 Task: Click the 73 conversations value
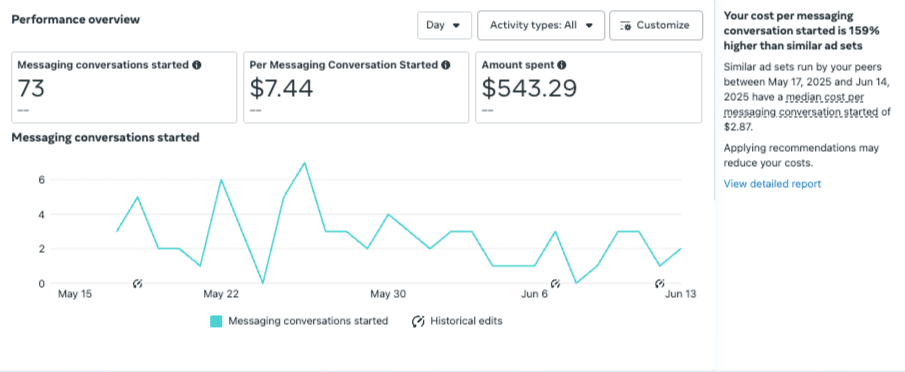point(31,88)
